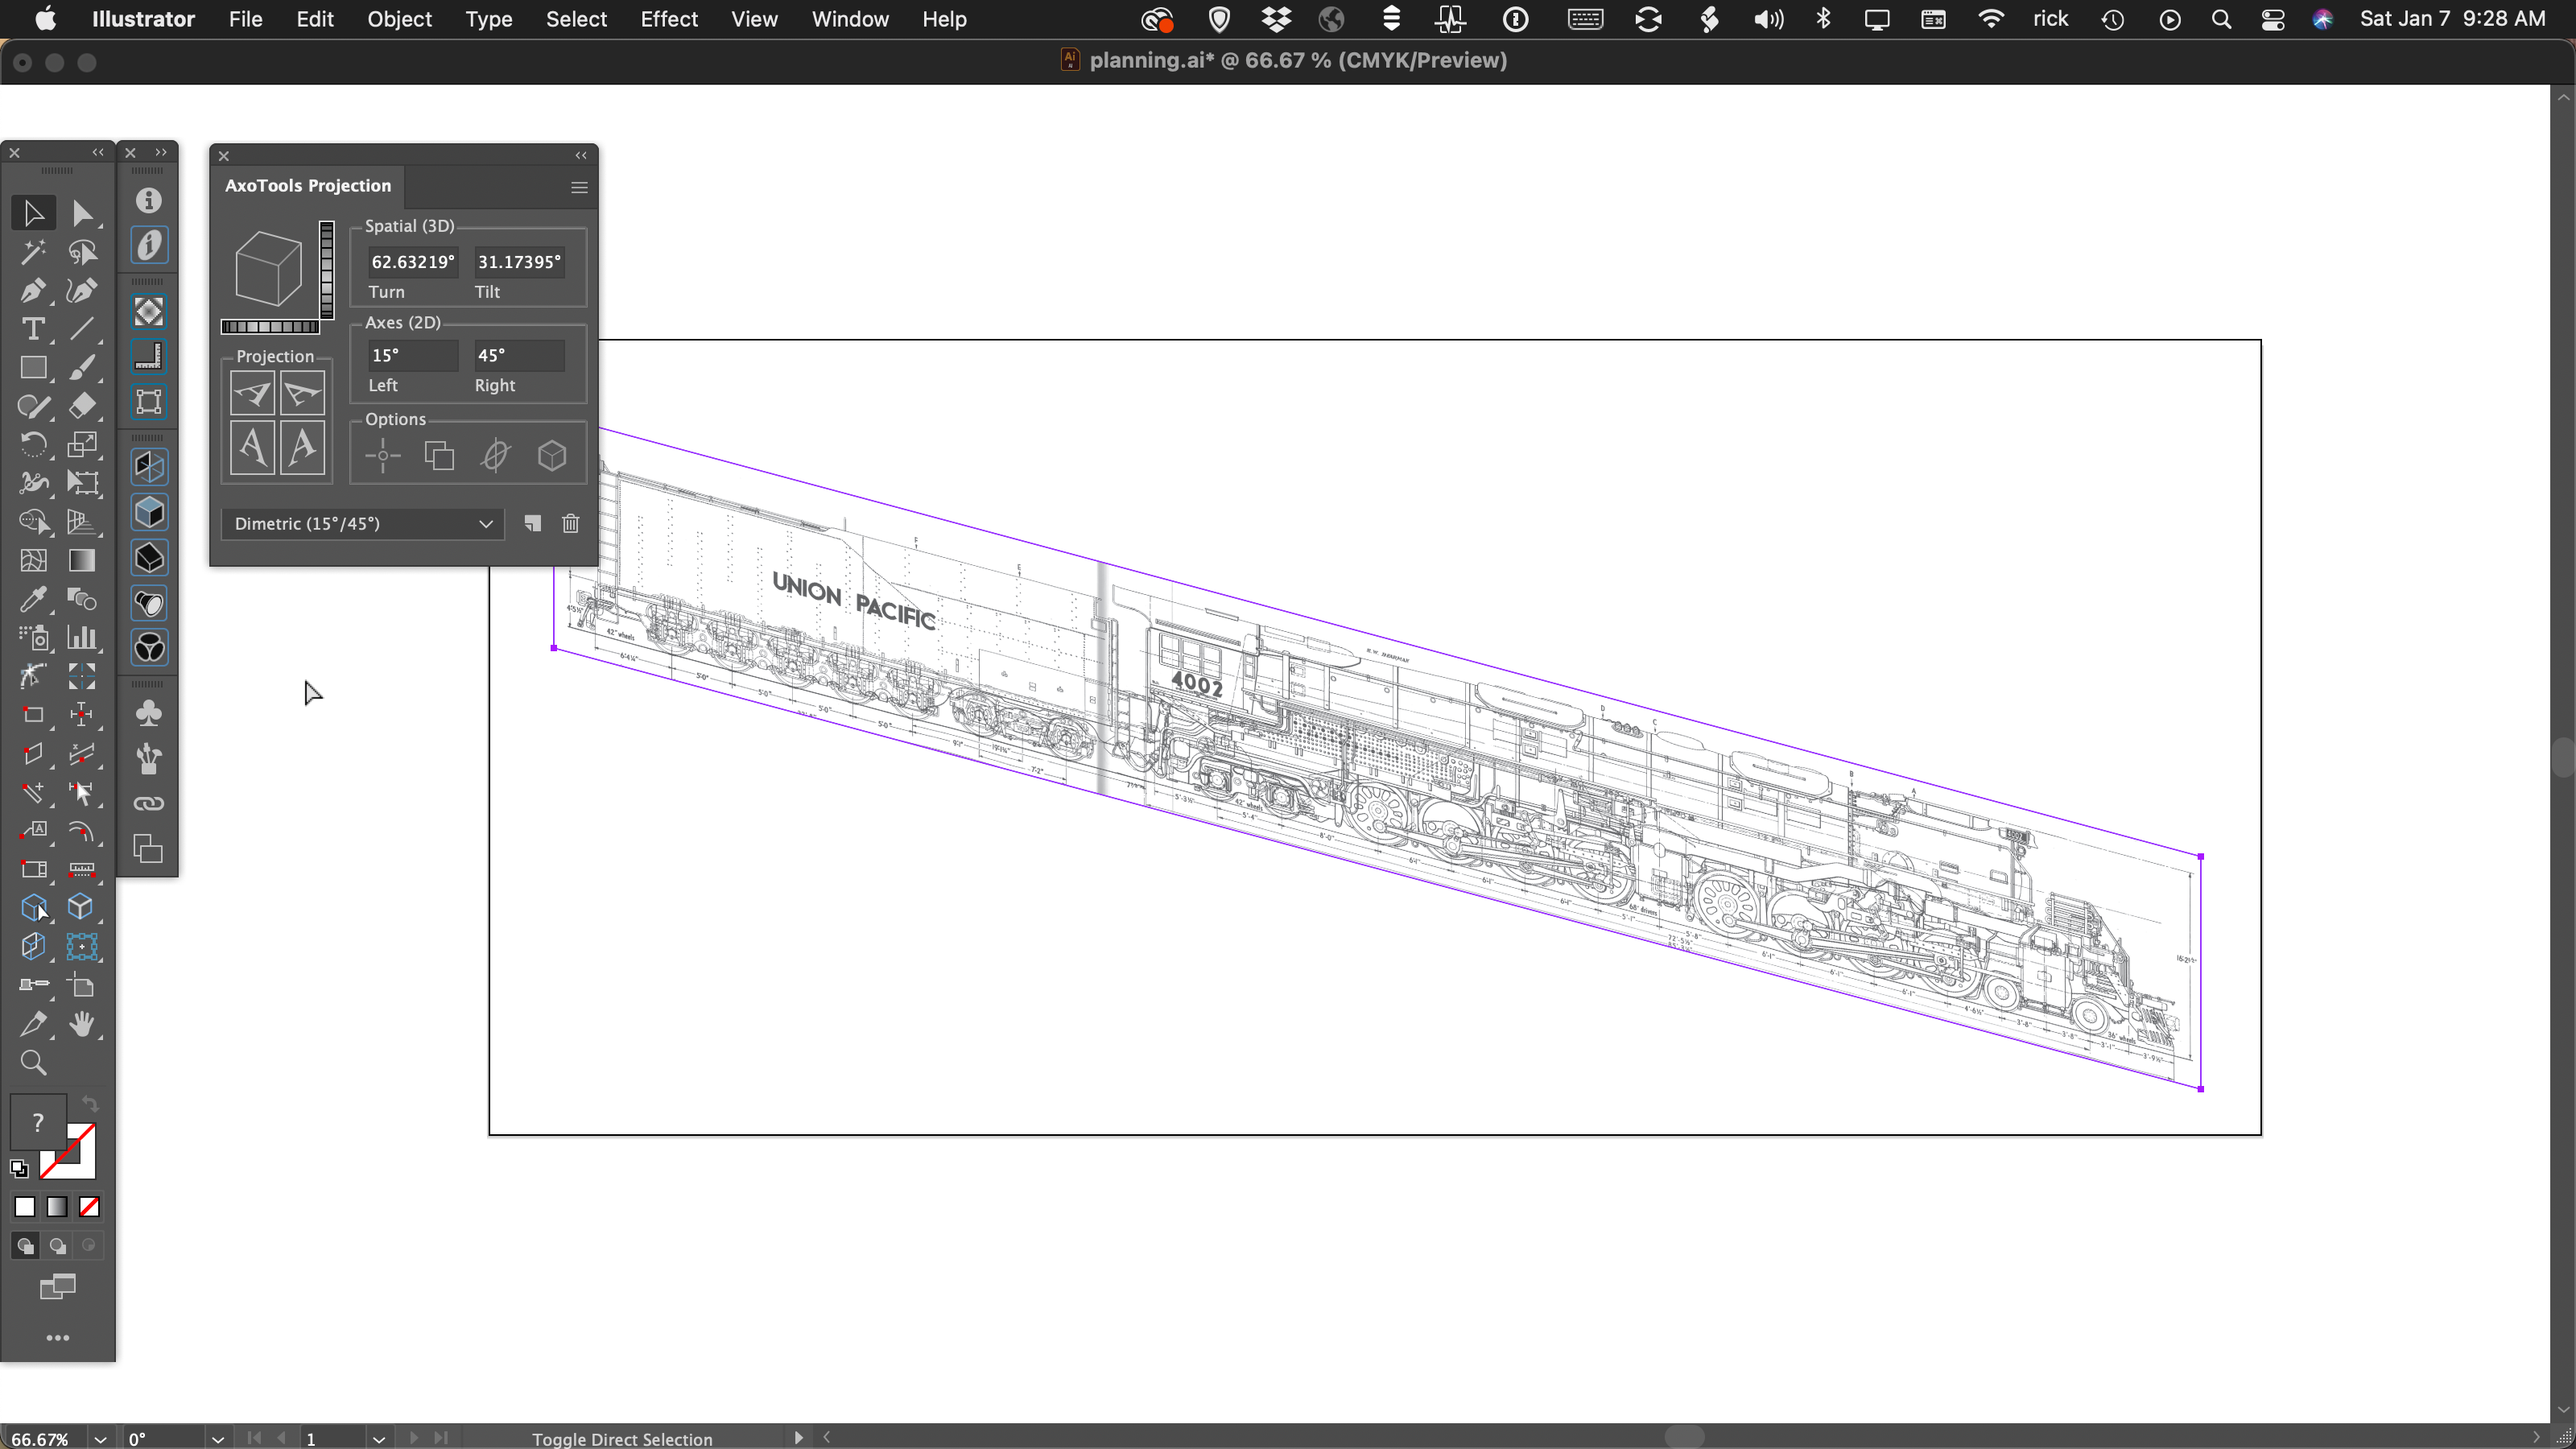The height and width of the screenshot is (1449, 2576).
Task: Toggle the flat projection option
Action: pyautogui.click(x=495, y=456)
